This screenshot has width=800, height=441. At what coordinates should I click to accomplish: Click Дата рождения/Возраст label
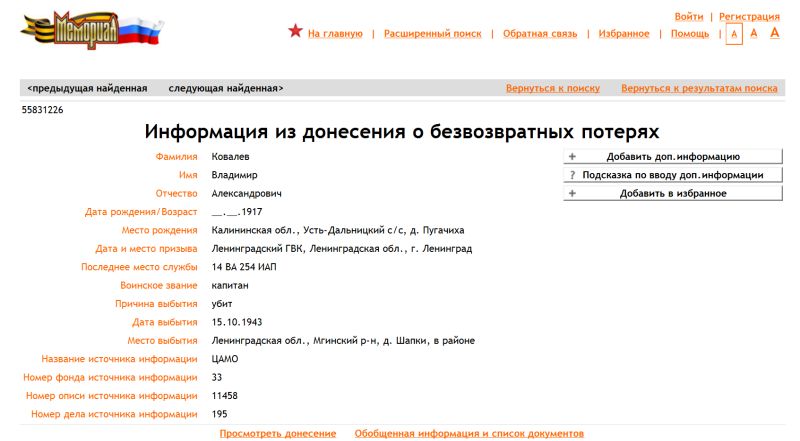[141, 212]
